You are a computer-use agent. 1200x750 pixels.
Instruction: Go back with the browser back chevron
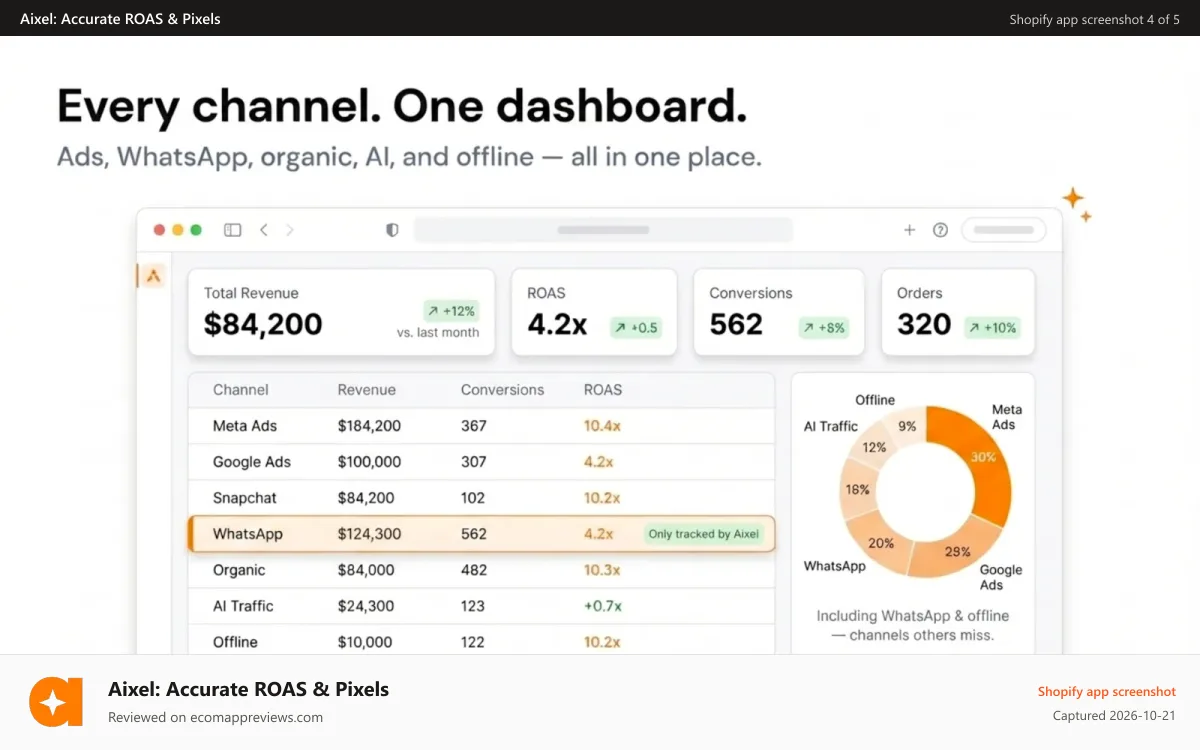[264, 230]
